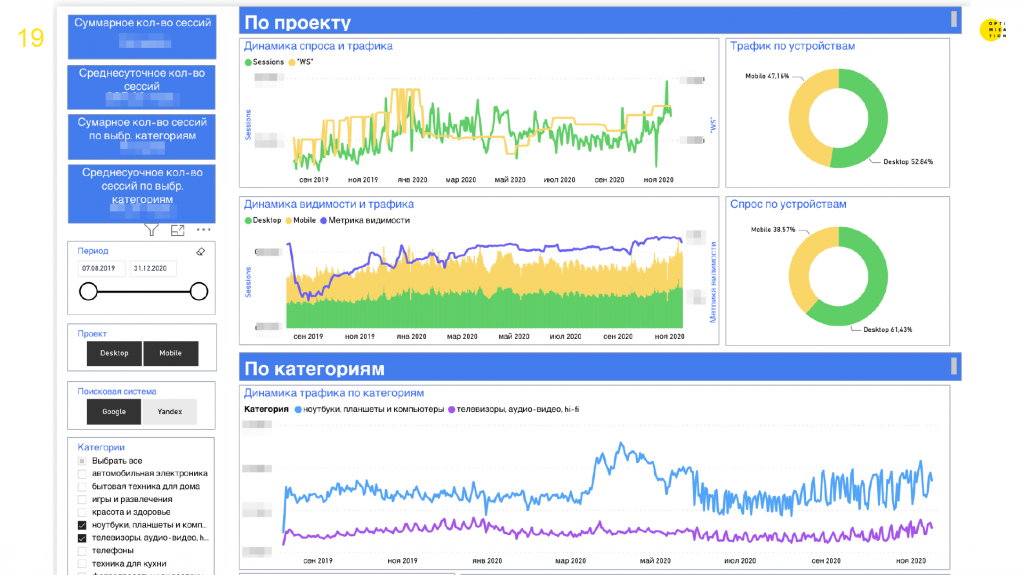Uncheck the ноутбуки, планшеты и комп.. category
Image resolution: width=1023 pixels, height=575 pixels.
pyautogui.click(x=82, y=525)
